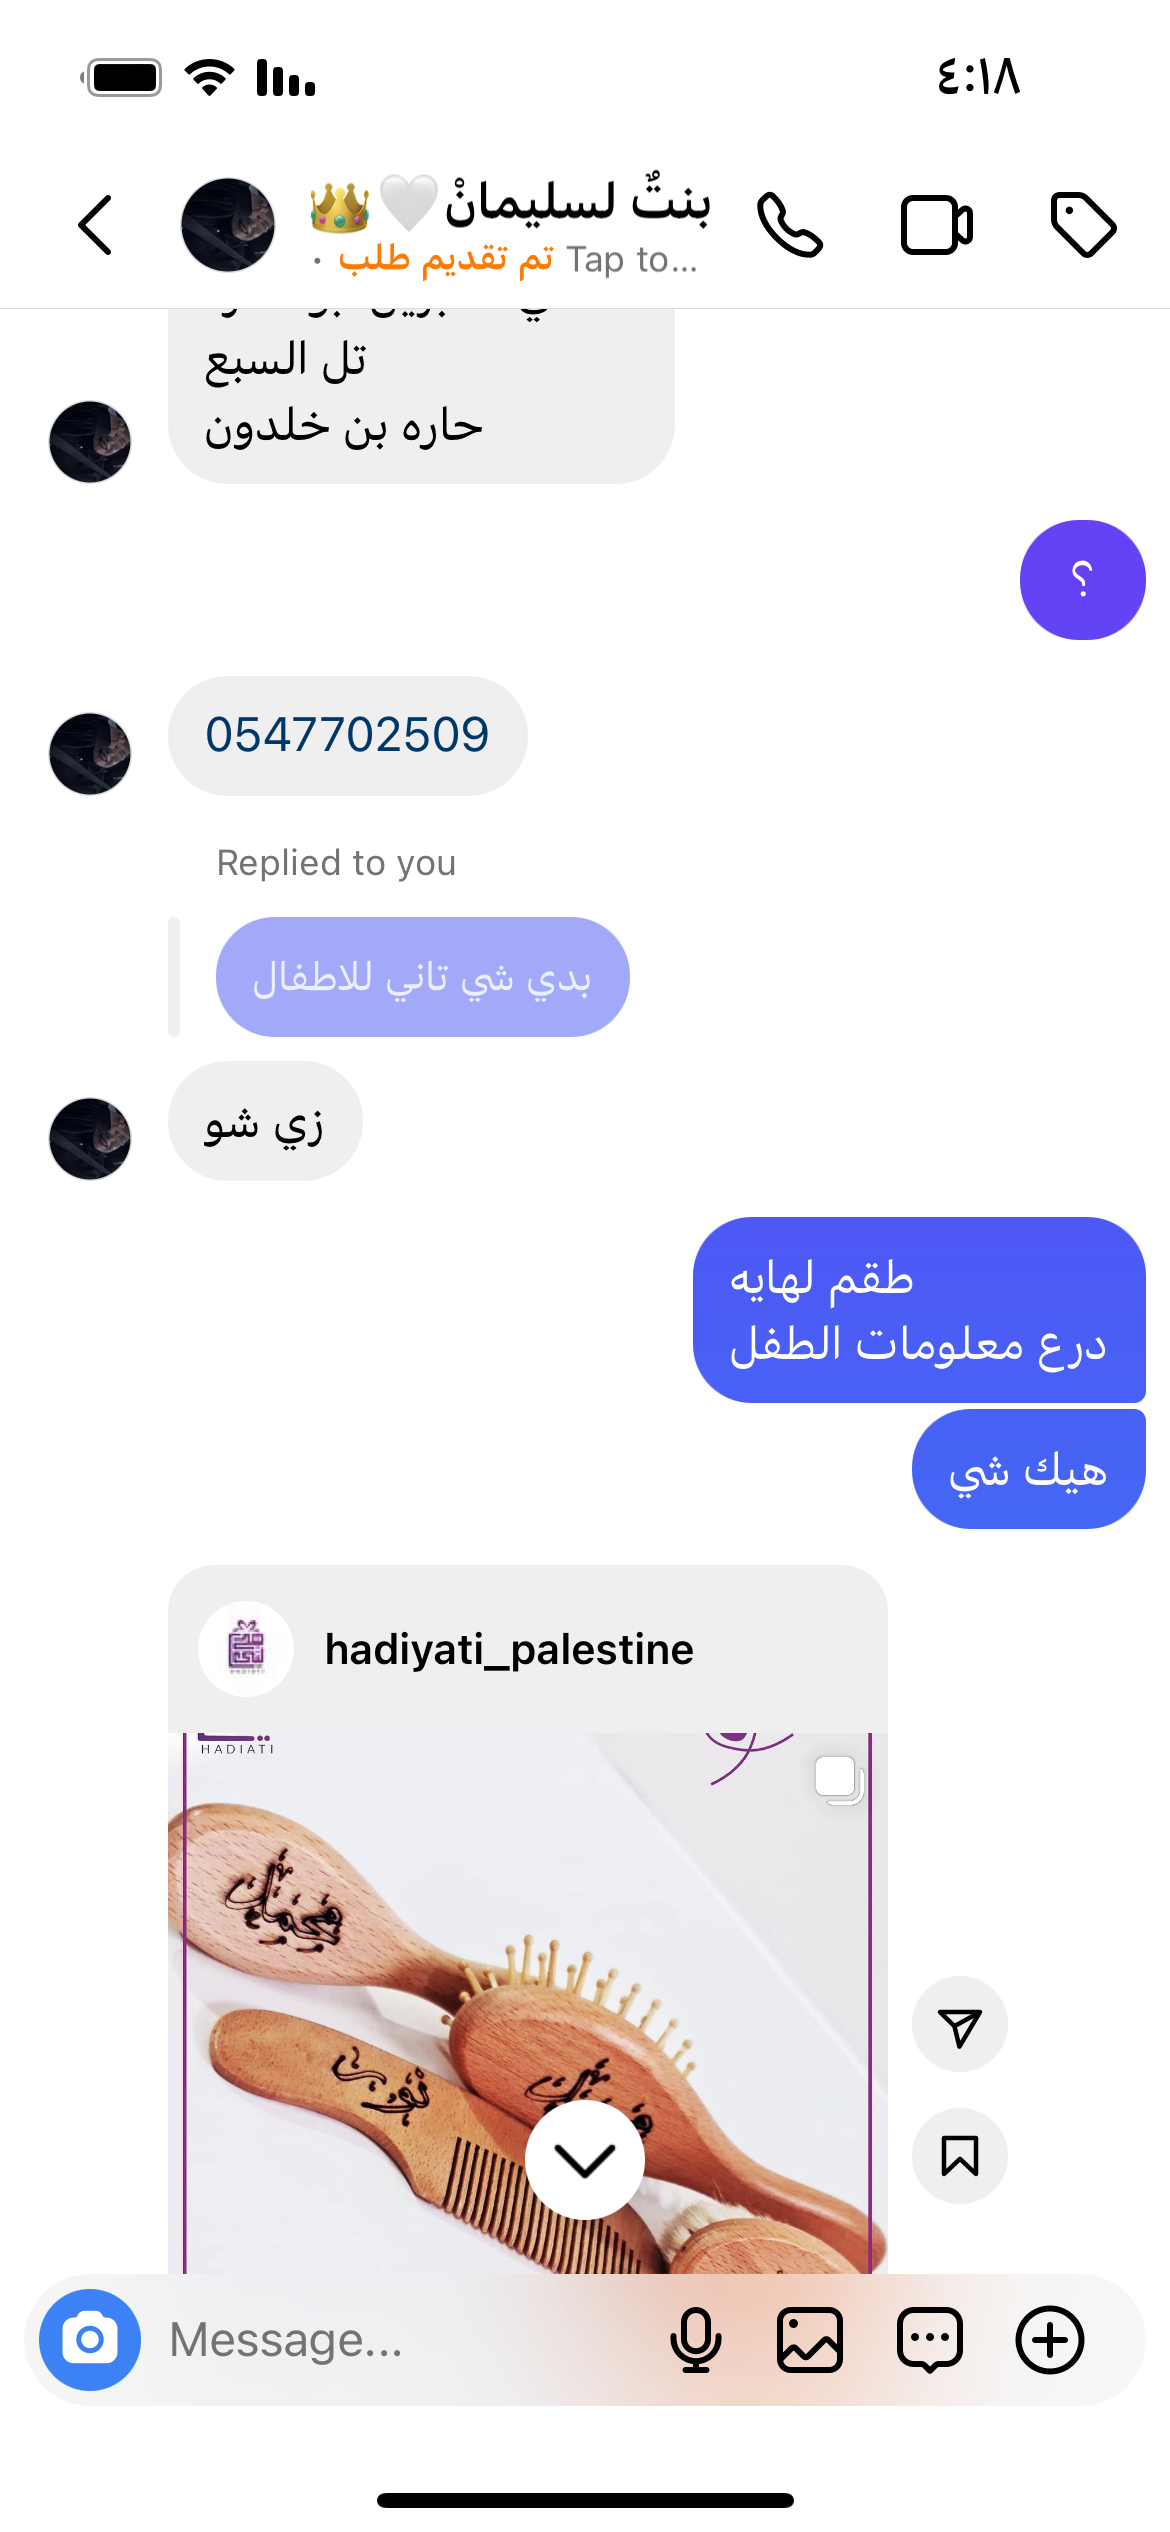The width and height of the screenshot is (1170, 2532).
Task: Focus the Message text field
Action: click(400, 2340)
